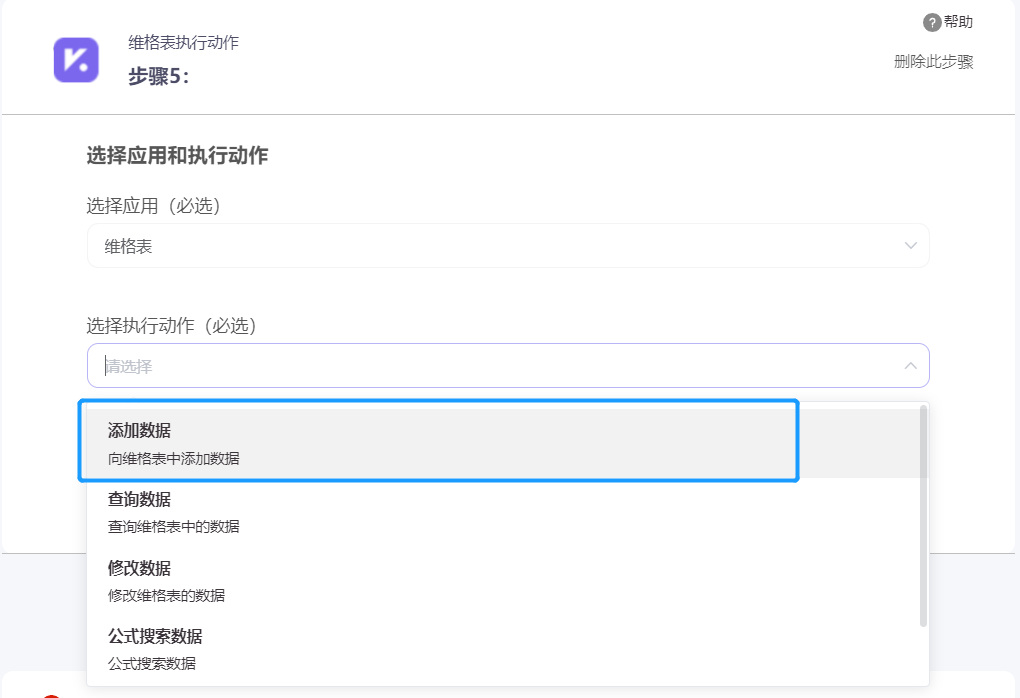Open the 选择应用 dropdown showing 维格表

pos(508,246)
